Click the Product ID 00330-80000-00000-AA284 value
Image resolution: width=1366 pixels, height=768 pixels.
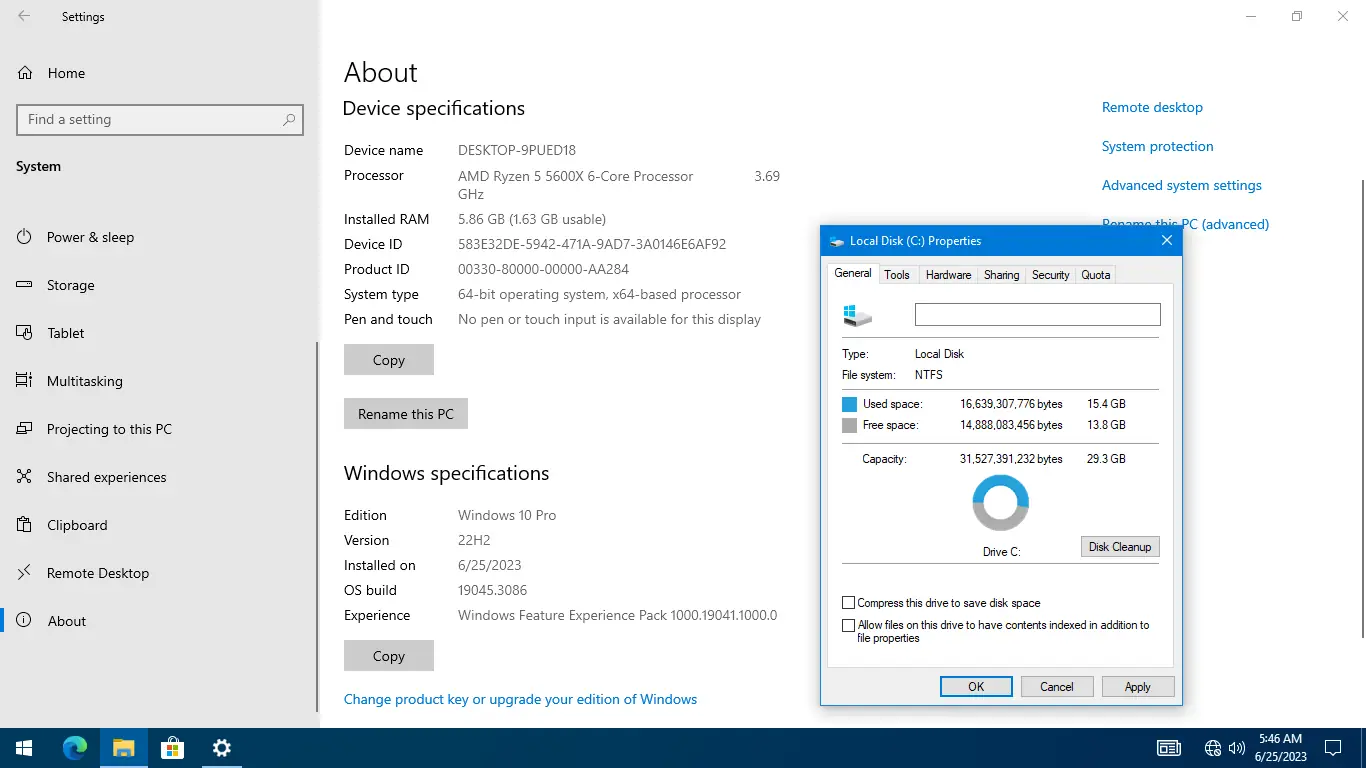coord(543,269)
